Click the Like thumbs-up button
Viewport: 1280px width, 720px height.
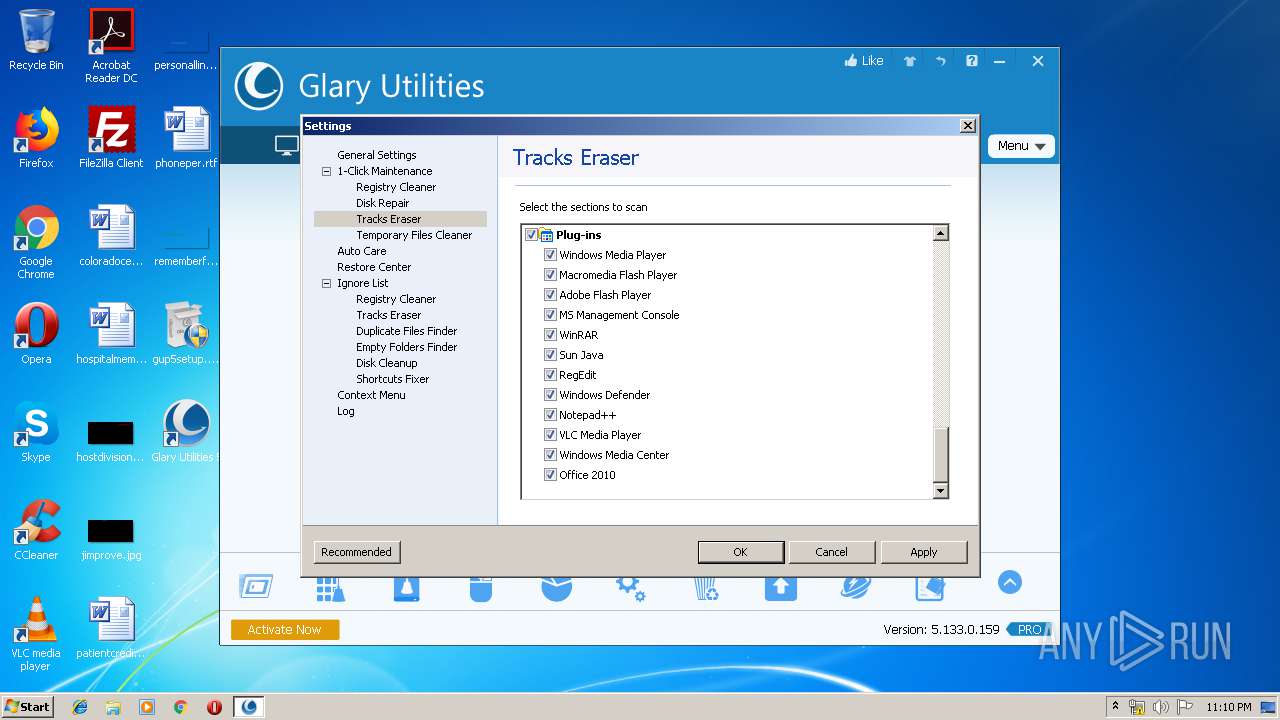click(x=864, y=61)
